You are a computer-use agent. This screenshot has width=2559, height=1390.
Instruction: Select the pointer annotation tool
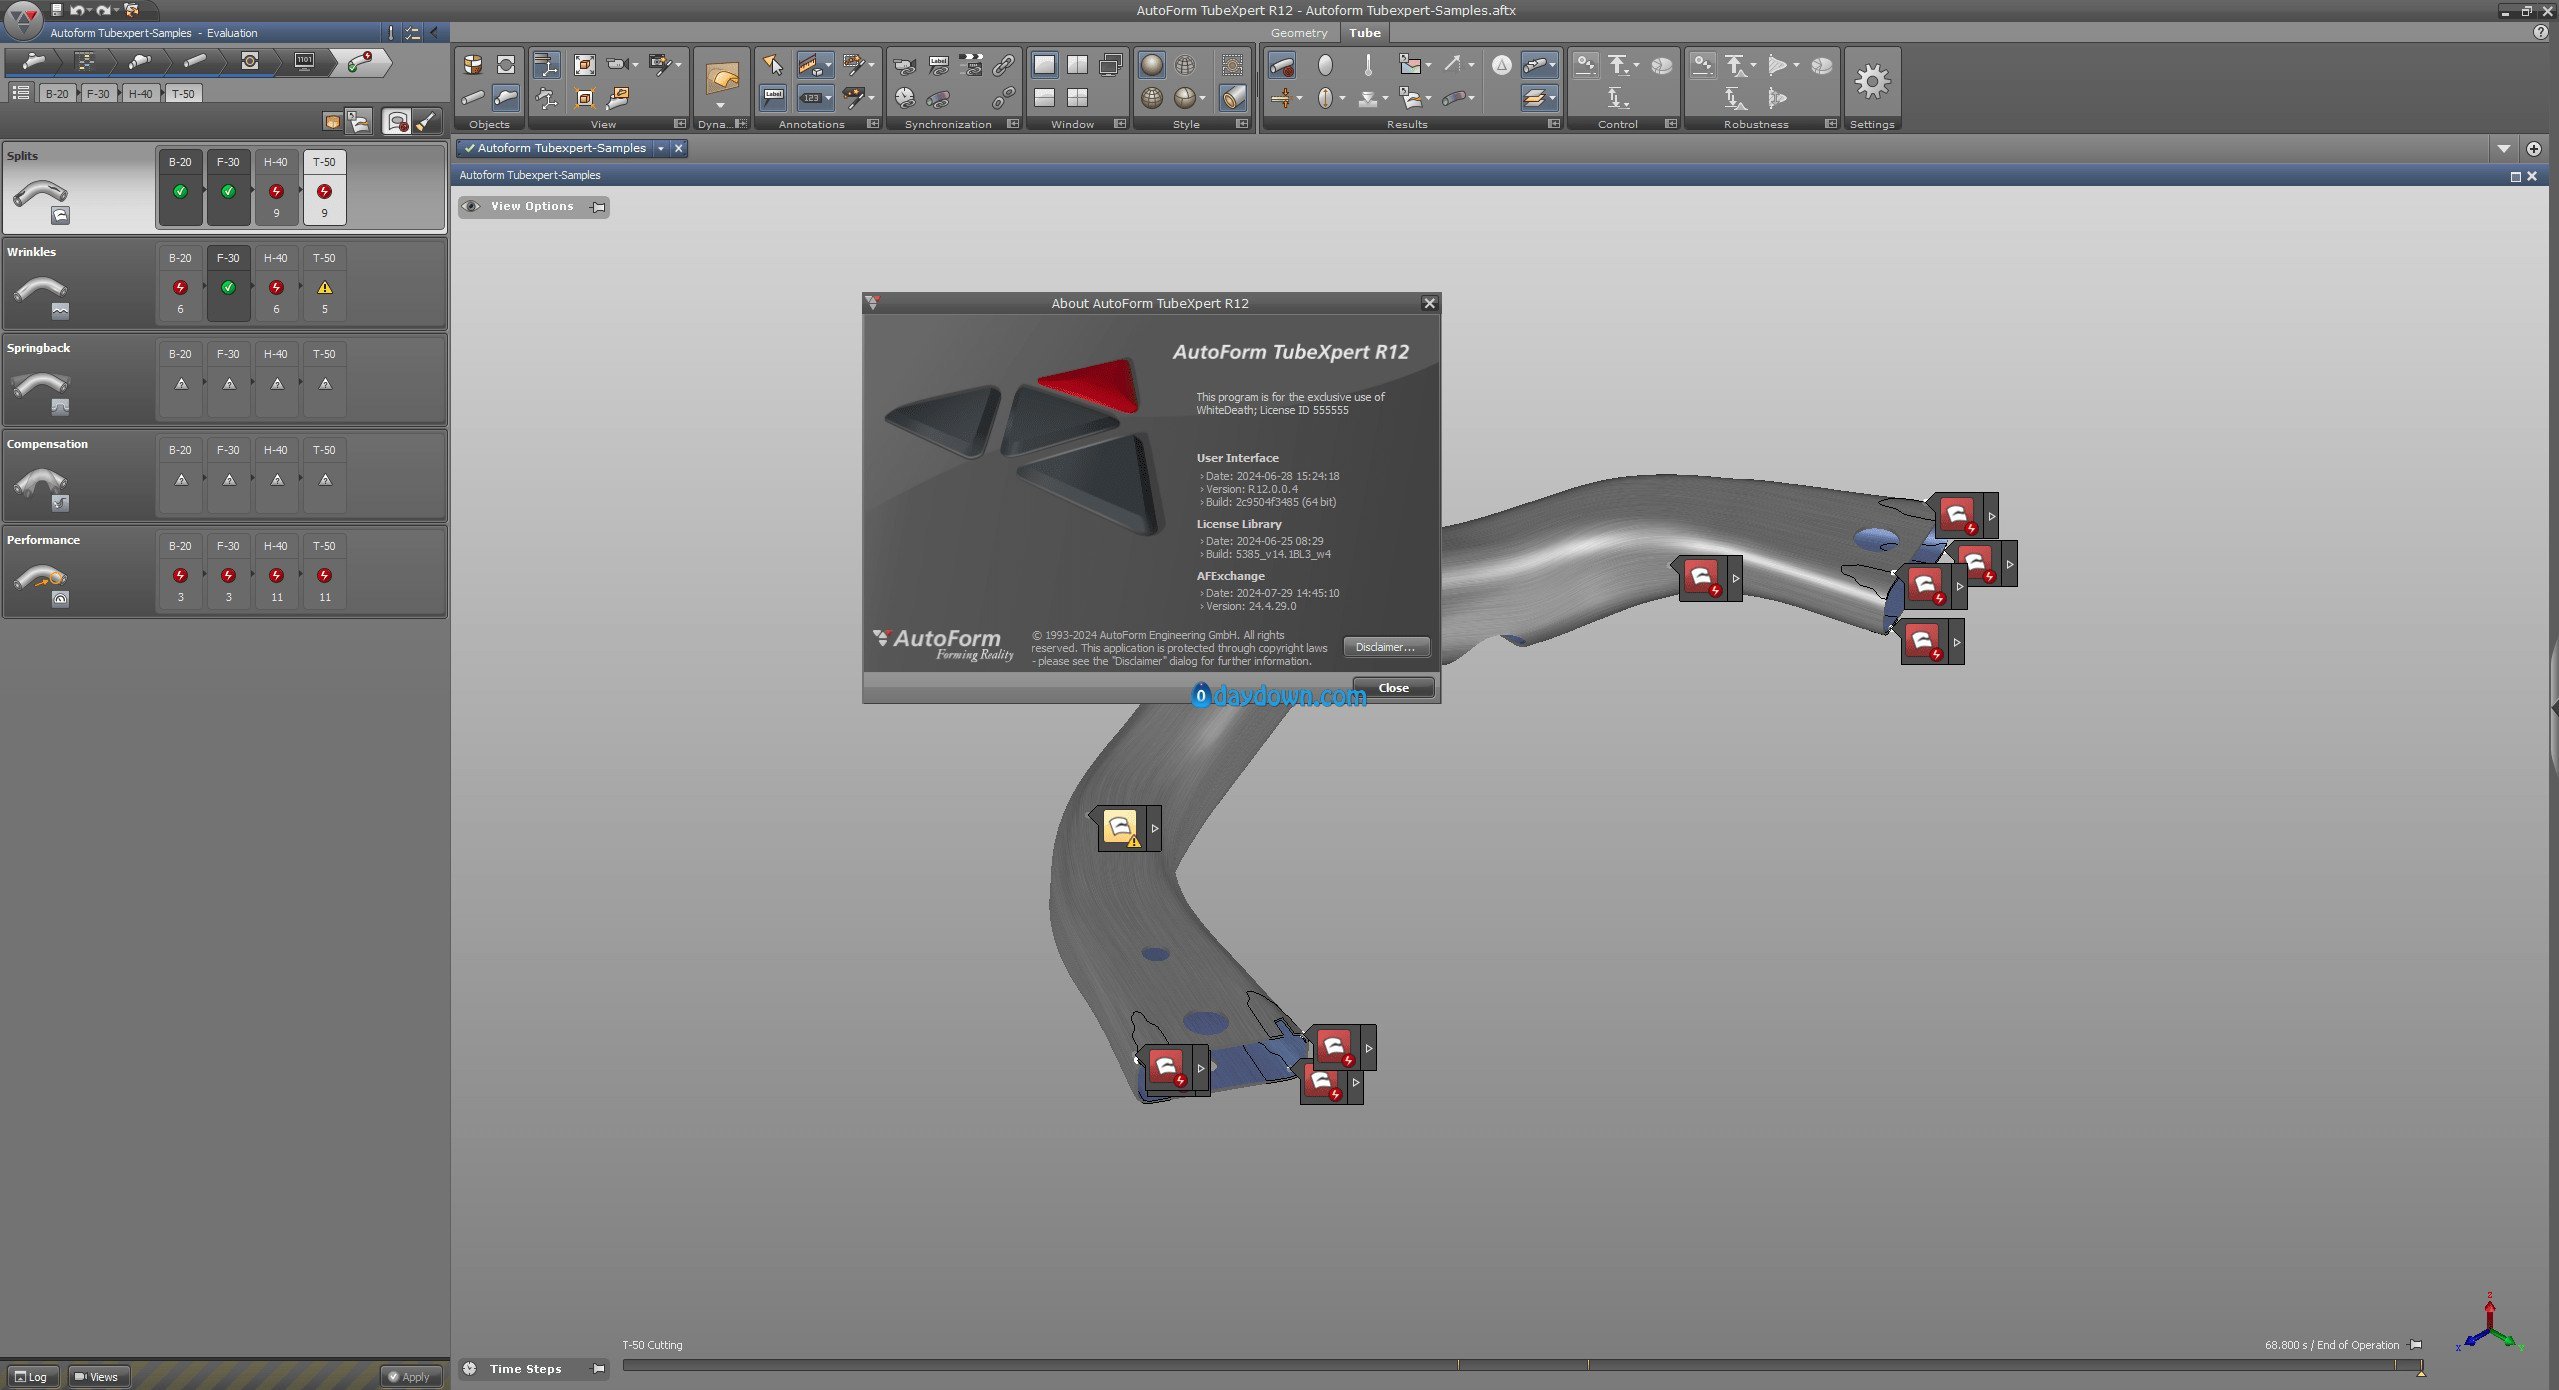click(773, 66)
